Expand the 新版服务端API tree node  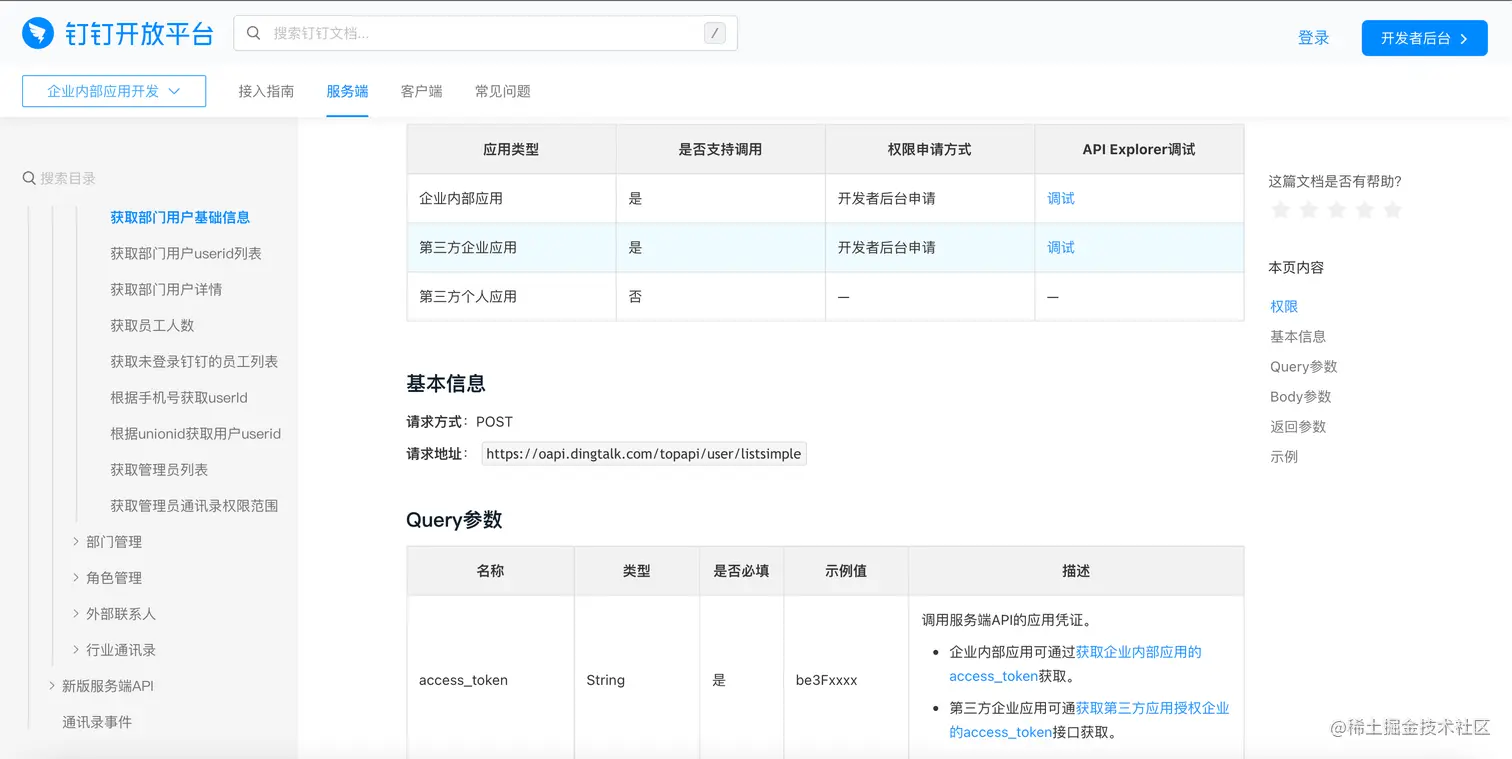click(x=52, y=685)
